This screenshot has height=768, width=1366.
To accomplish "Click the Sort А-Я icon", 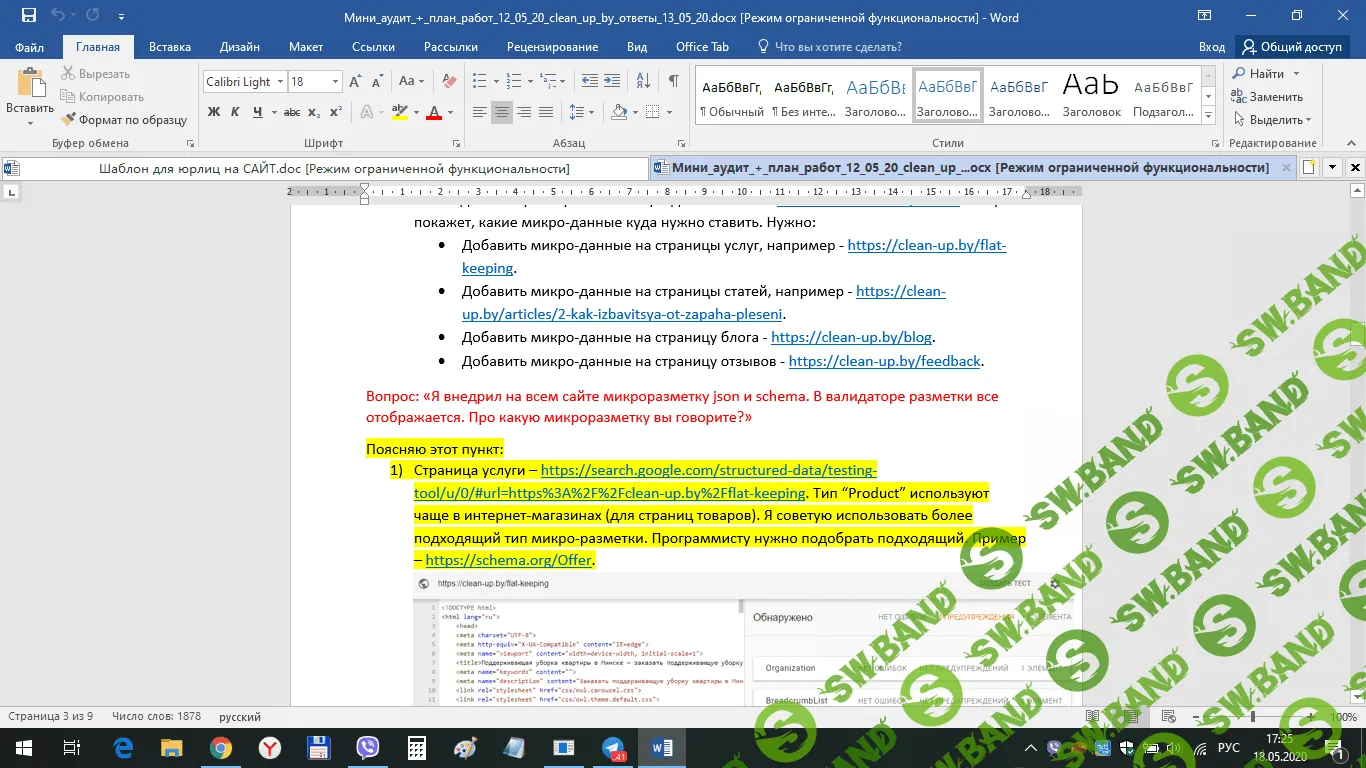I will 643,81.
